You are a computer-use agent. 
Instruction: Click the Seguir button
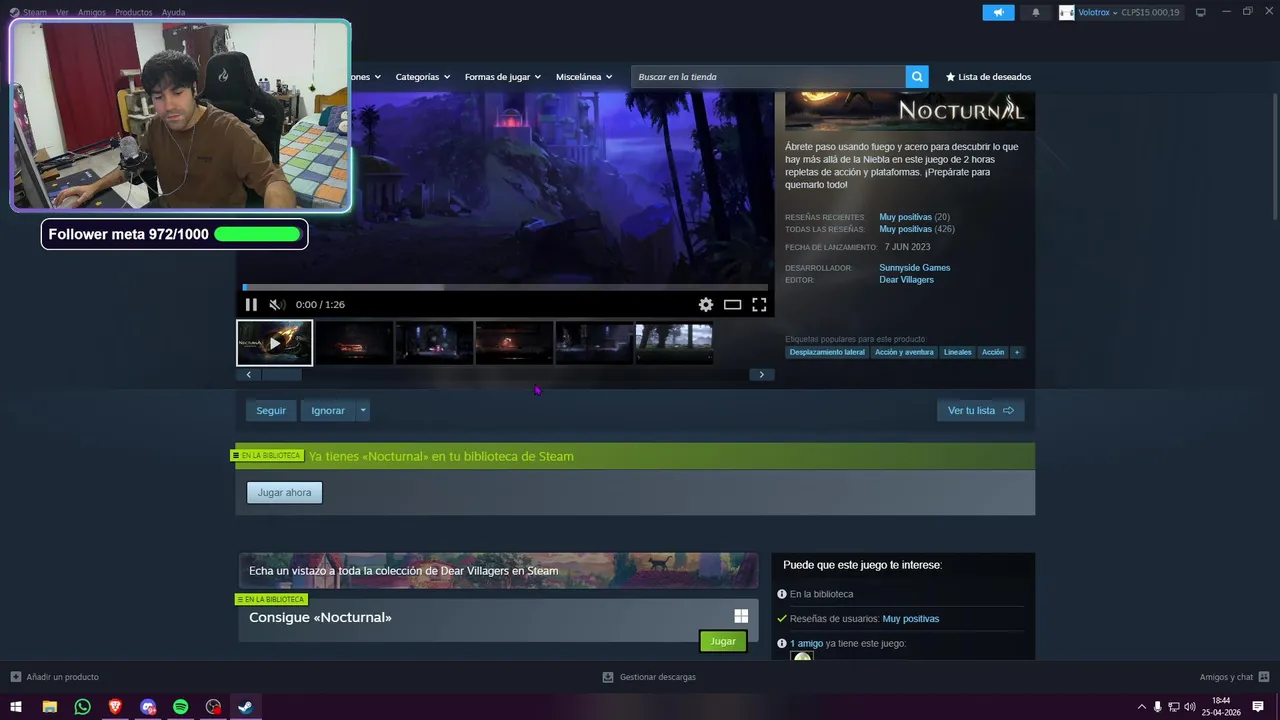271,411
